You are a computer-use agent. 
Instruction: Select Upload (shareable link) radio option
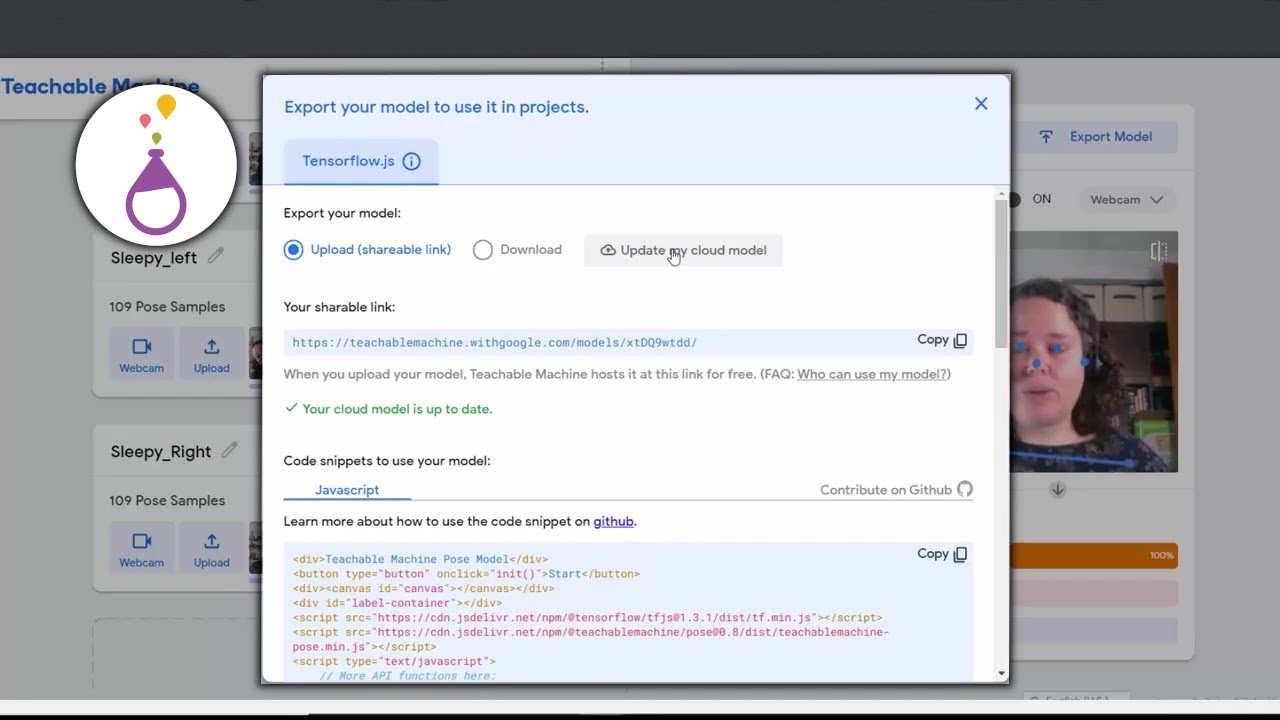pos(367,250)
